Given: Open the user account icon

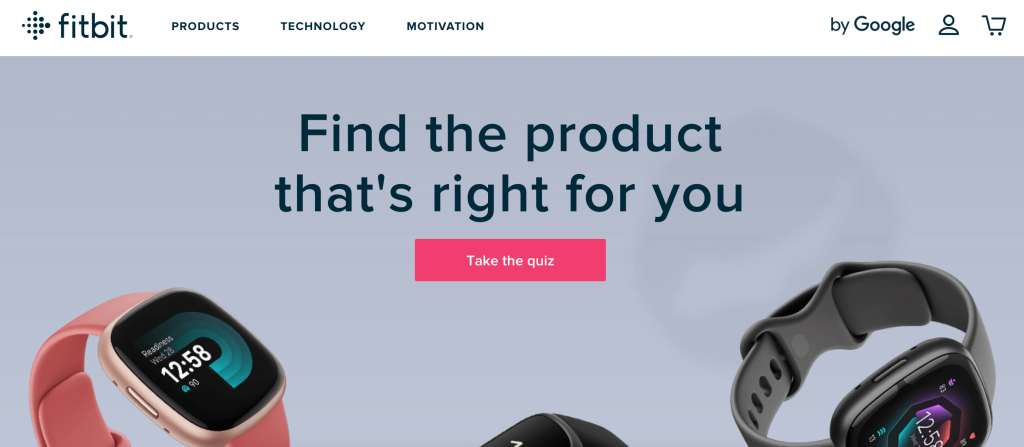Looking at the screenshot, I should pos(948,25).
